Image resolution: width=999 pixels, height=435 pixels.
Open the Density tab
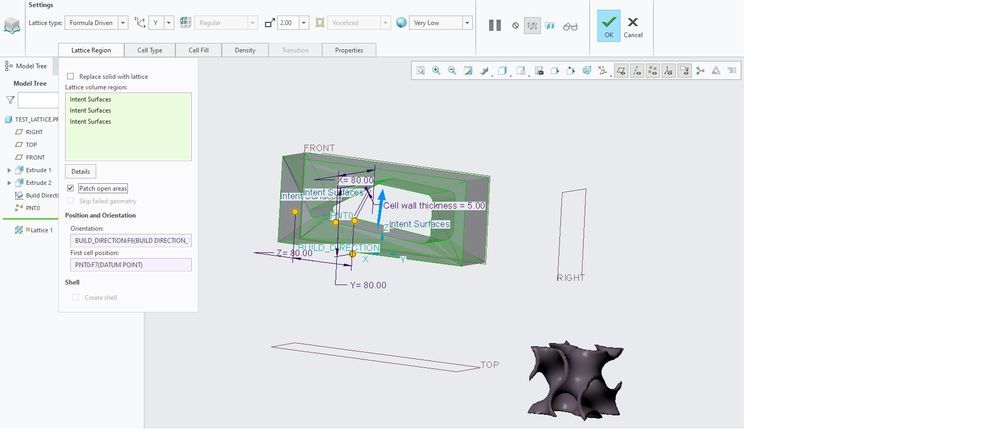(x=244, y=50)
